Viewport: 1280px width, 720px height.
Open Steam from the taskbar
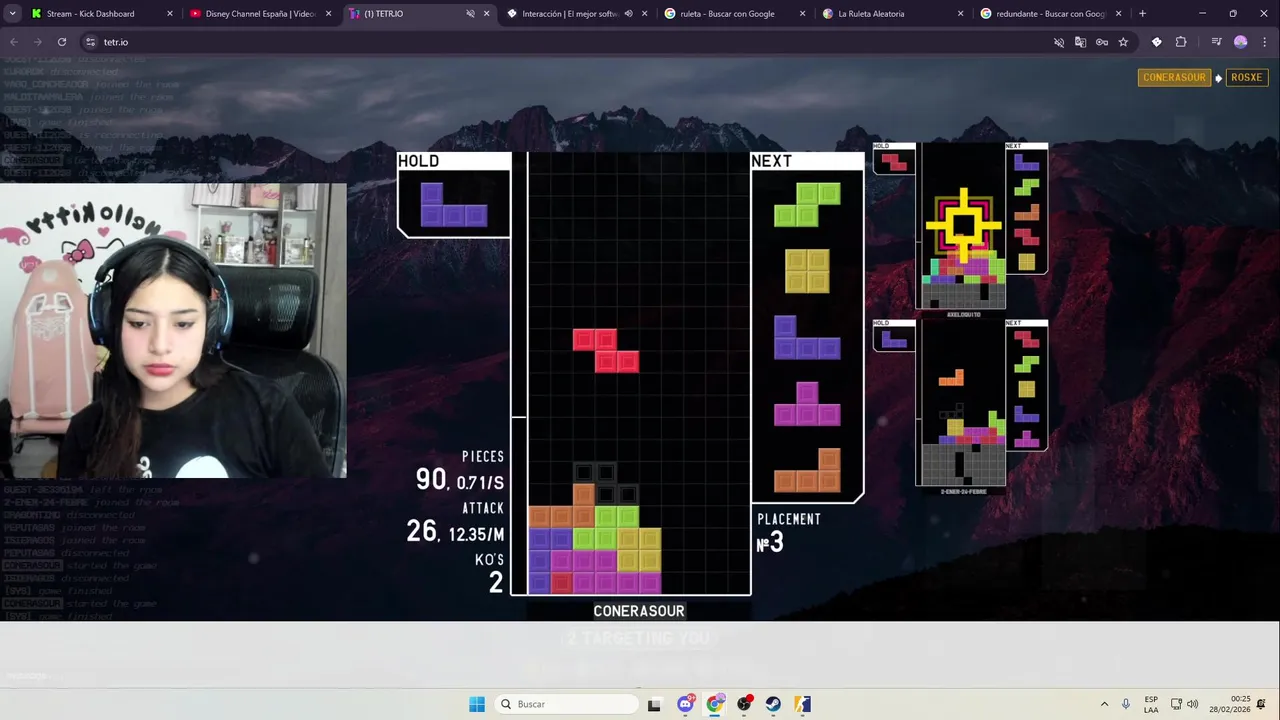pos(773,704)
